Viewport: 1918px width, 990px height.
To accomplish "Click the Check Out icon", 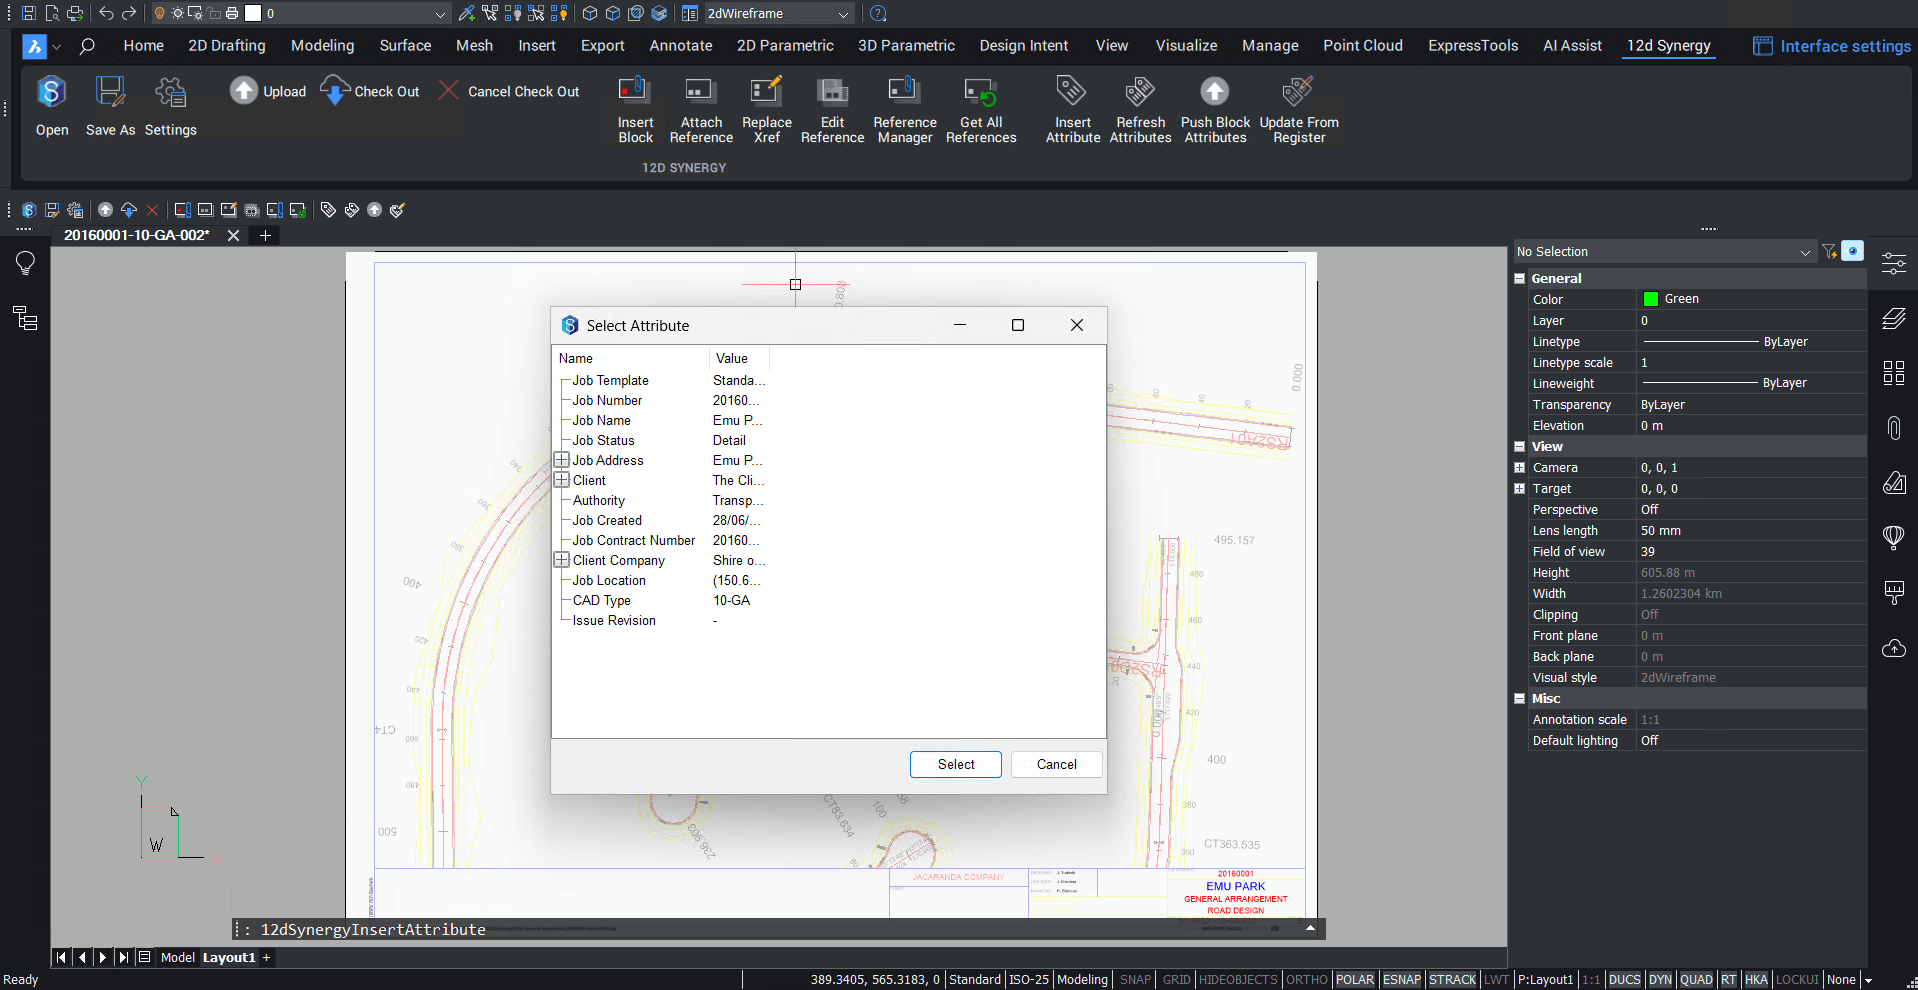I will coord(335,91).
